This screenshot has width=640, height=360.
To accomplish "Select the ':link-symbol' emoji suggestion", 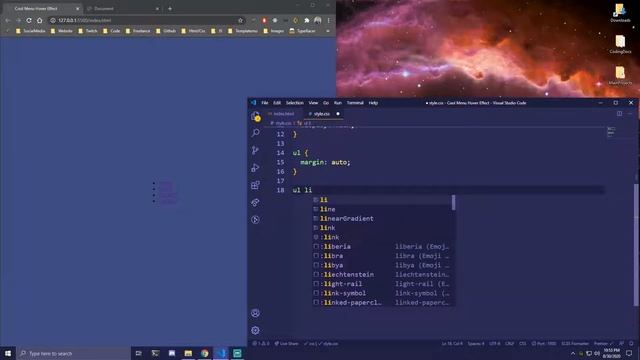I will click(384, 293).
